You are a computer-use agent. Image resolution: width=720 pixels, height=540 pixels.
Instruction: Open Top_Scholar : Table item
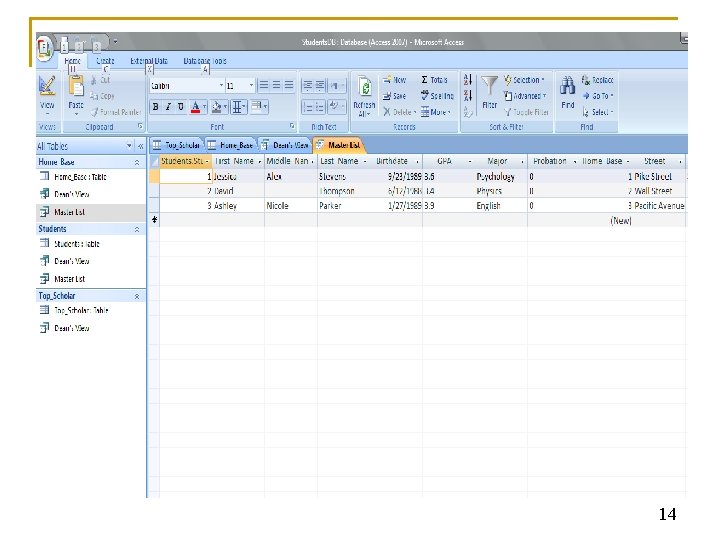pos(74,310)
